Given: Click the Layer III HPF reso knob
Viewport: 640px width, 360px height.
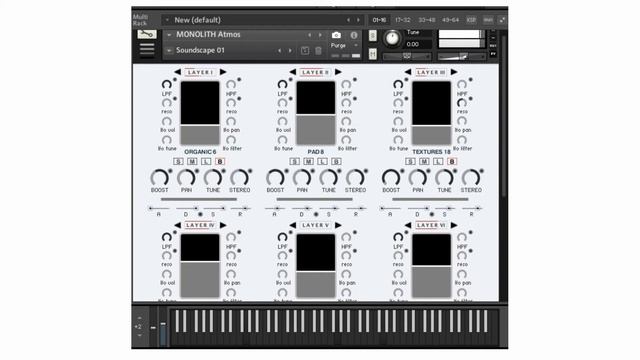Looking at the screenshot, I should [x=462, y=103].
